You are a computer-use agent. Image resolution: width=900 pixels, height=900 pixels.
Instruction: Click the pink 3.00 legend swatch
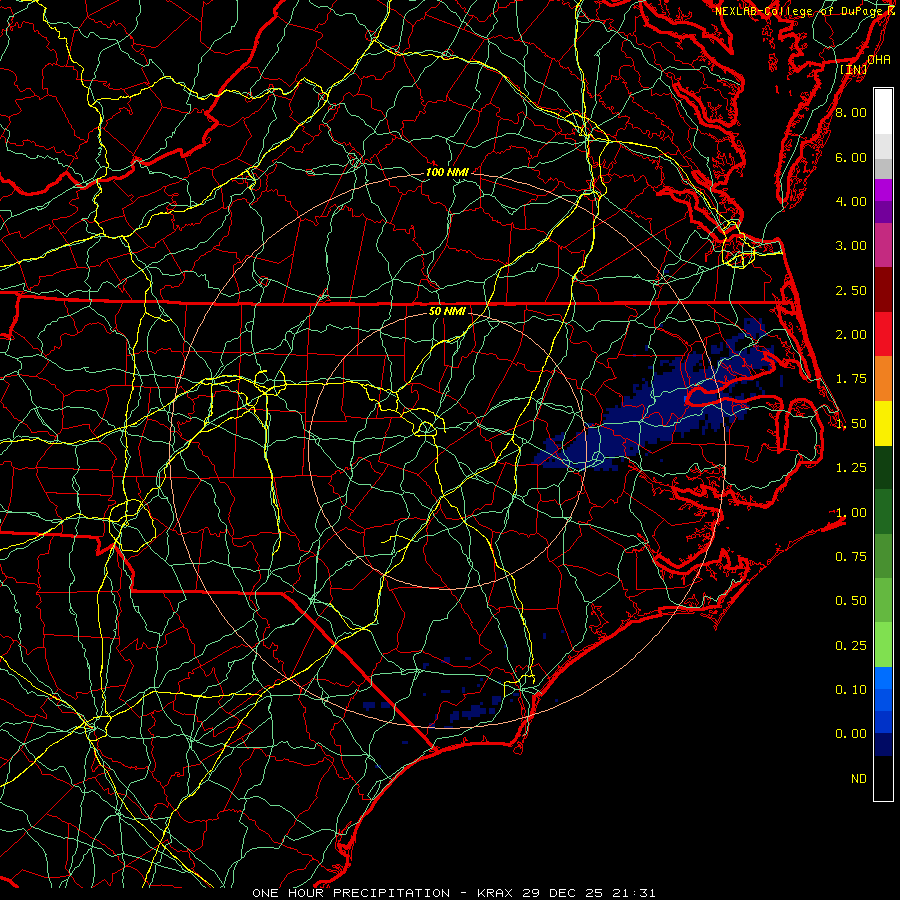click(883, 245)
